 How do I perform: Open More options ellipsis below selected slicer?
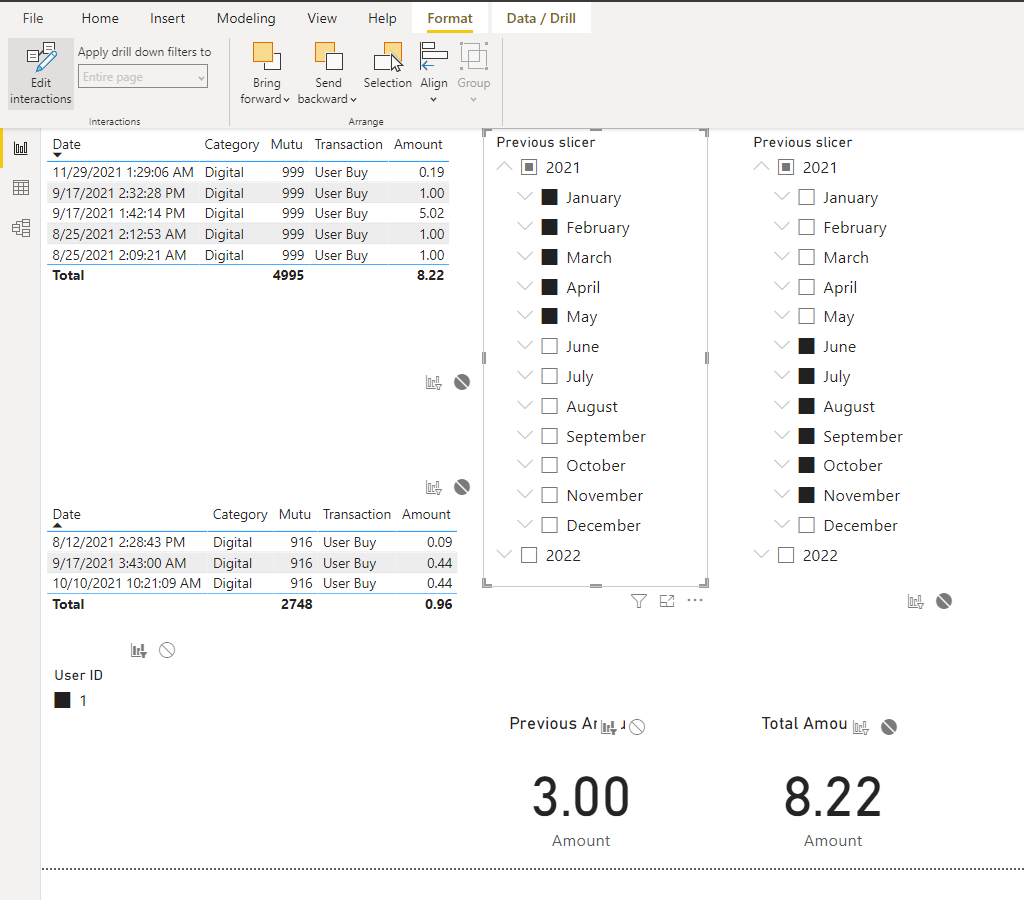click(x=695, y=600)
